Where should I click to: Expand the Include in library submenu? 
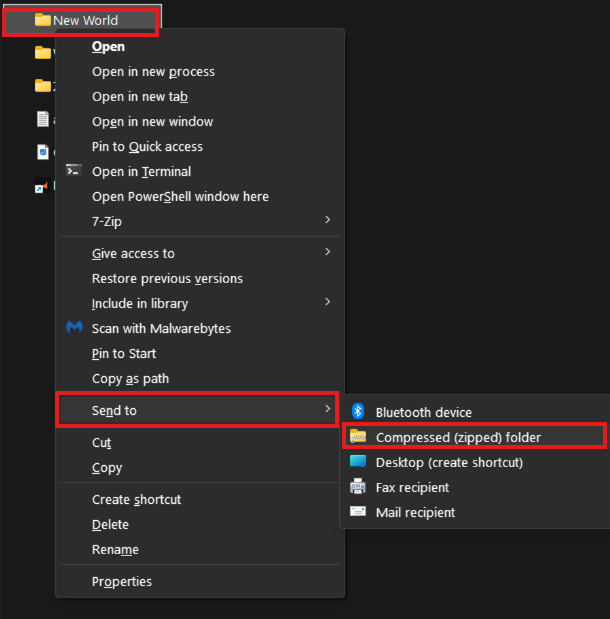tap(327, 303)
